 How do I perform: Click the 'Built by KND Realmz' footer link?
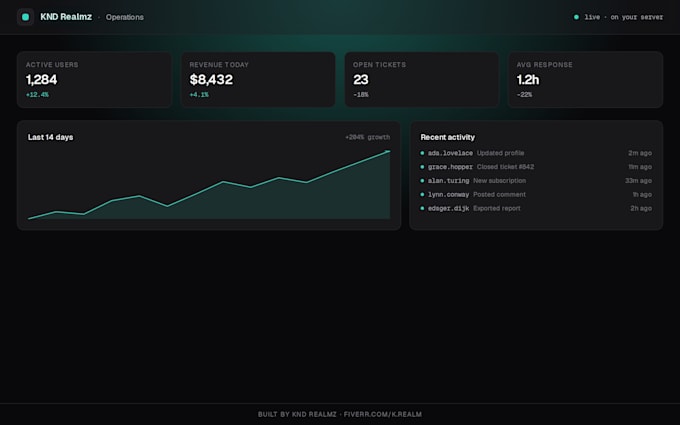(x=340, y=415)
